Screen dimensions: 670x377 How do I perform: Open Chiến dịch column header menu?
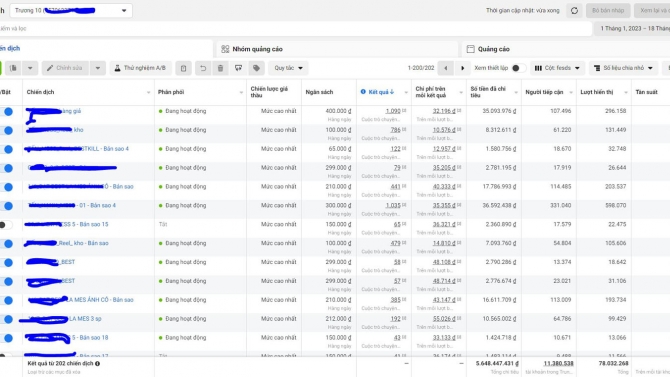click(x=148, y=92)
